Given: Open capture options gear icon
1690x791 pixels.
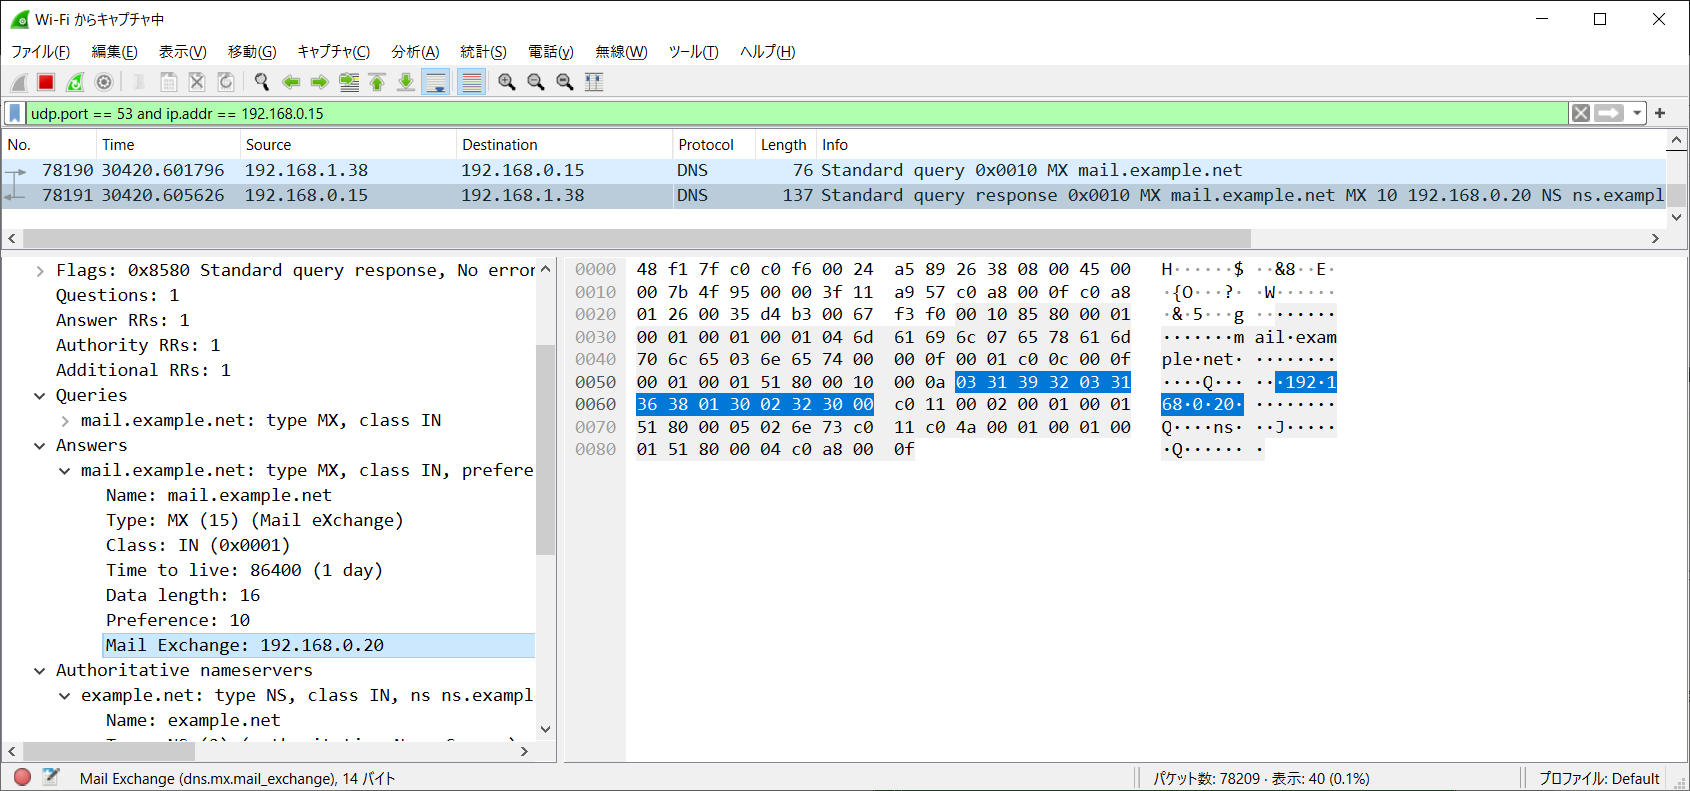Looking at the screenshot, I should (103, 82).
